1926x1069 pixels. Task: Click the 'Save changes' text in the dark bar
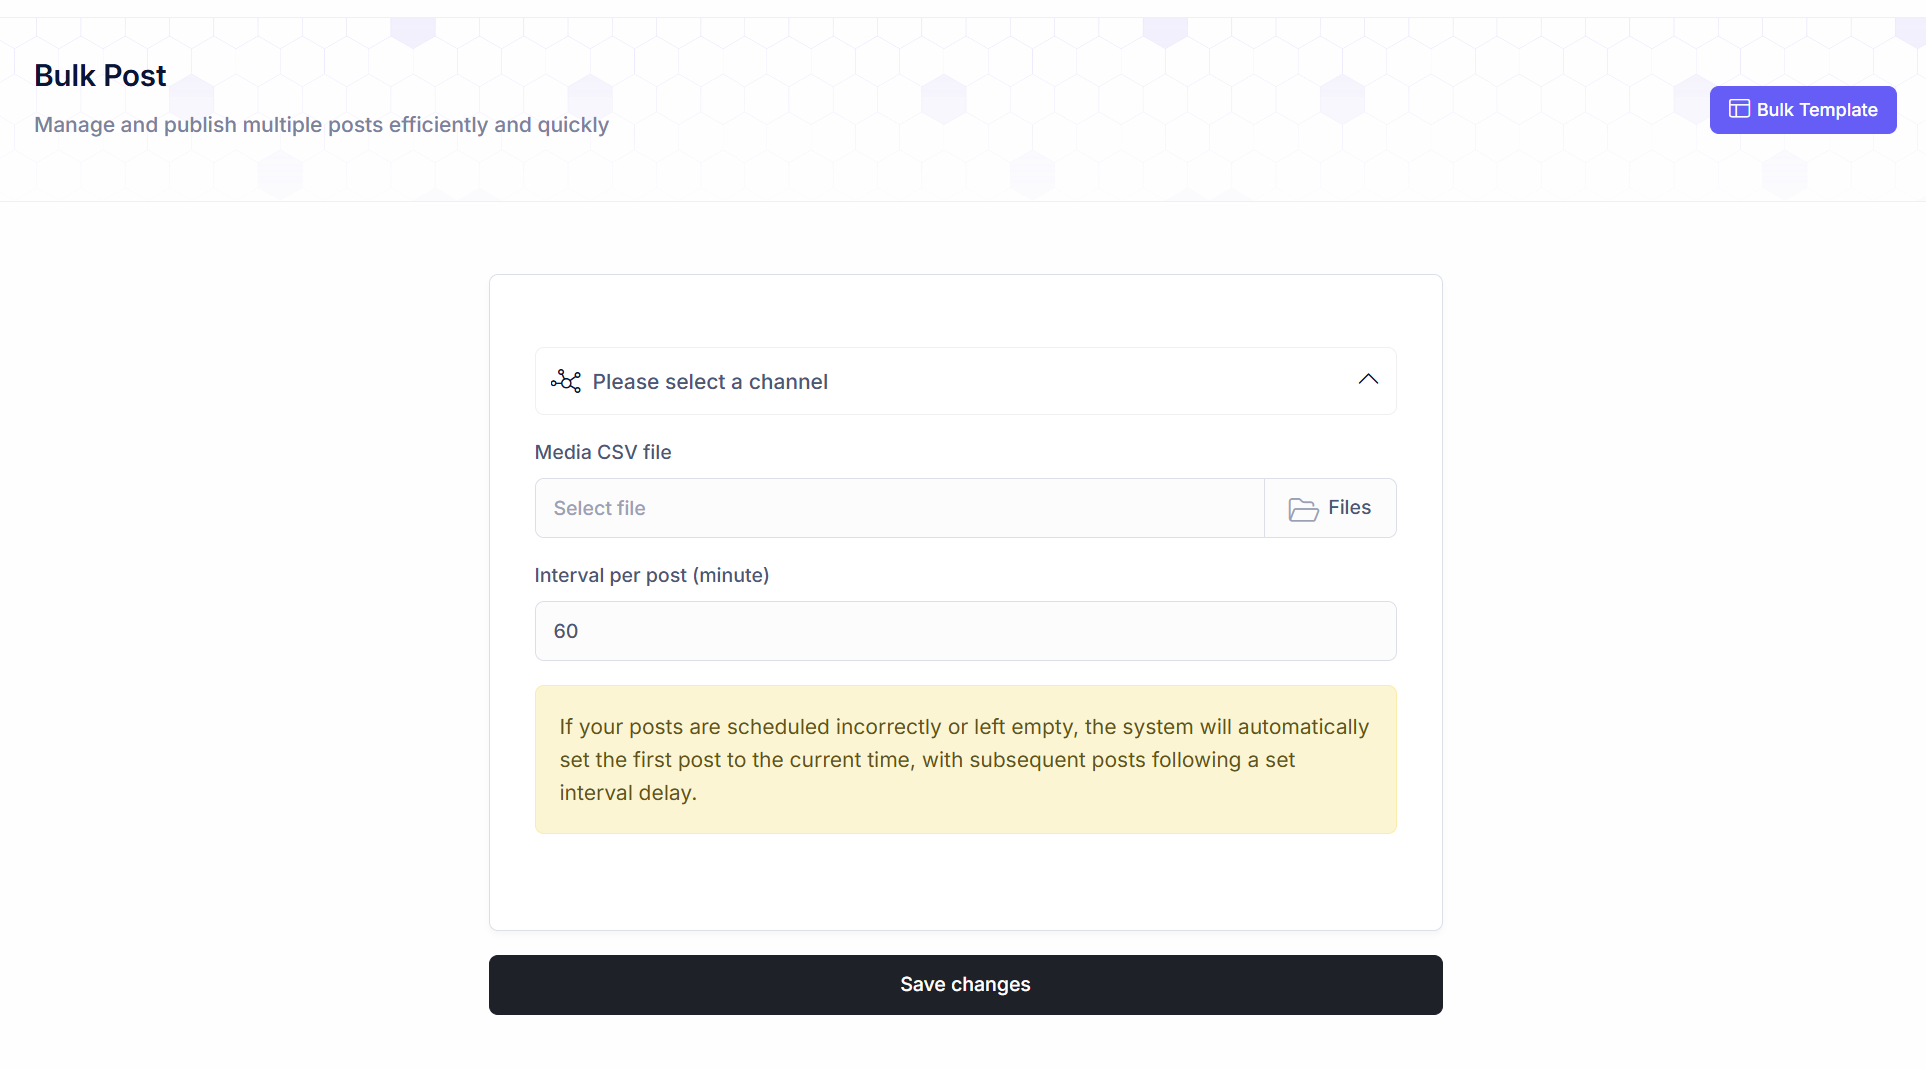(964, 985)
